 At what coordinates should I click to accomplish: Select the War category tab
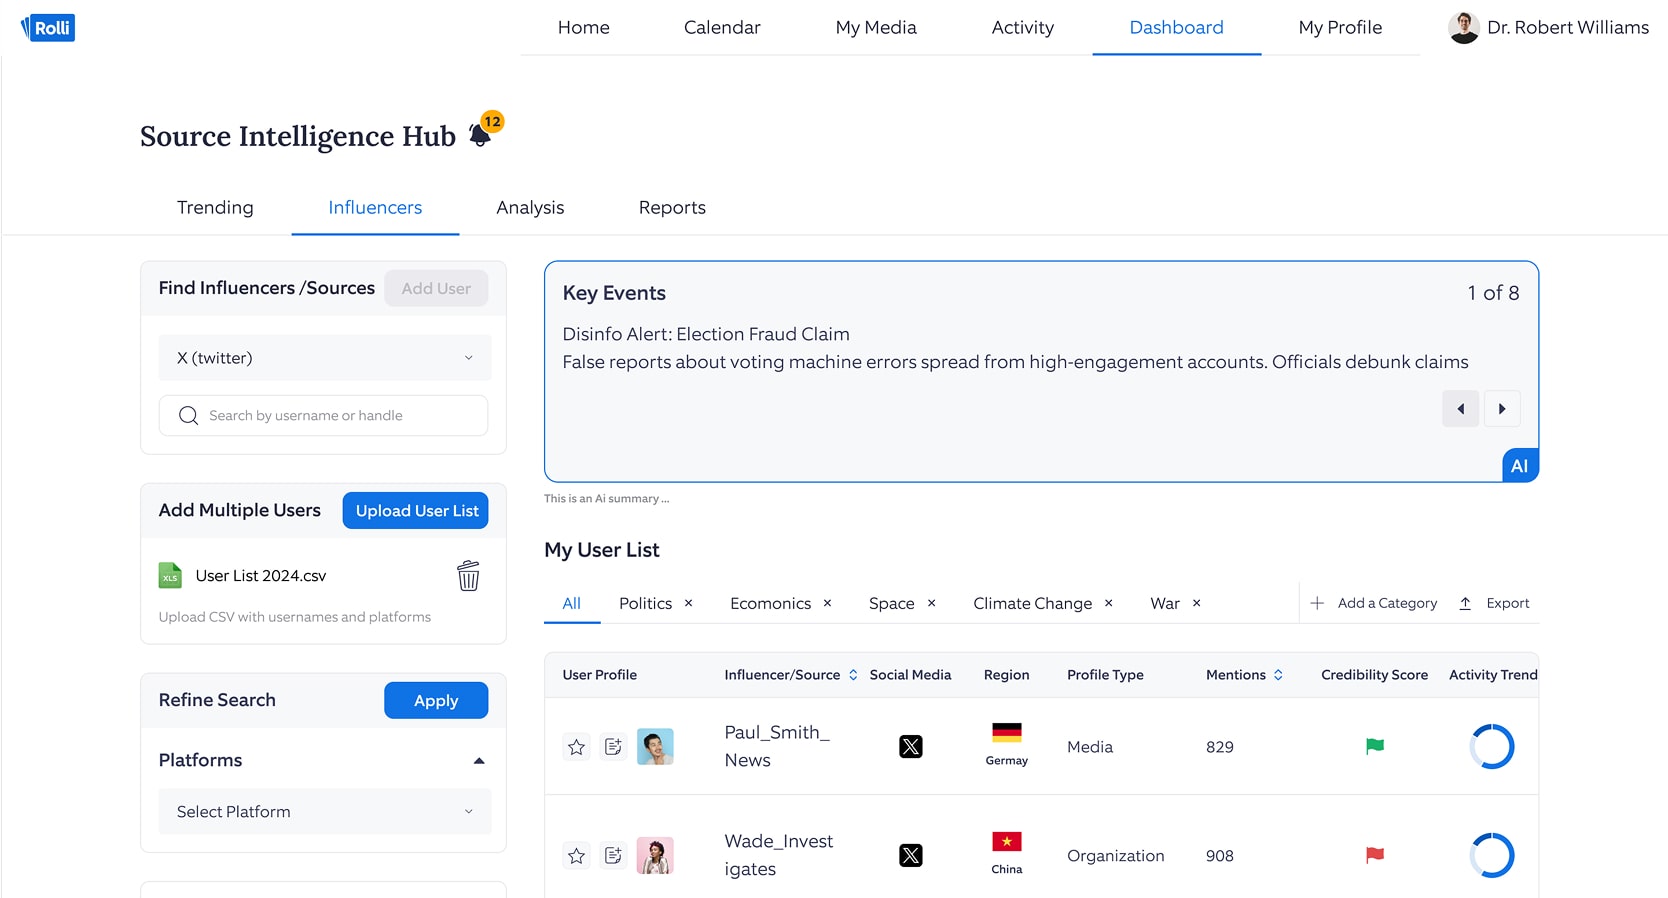point(1165,603)
